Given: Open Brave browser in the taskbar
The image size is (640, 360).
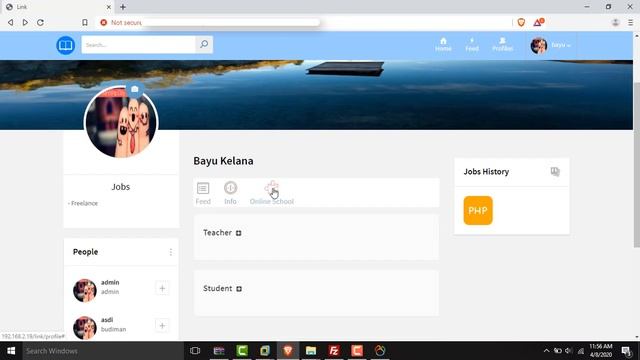Looking at the screenshot, I should (288, 351).
